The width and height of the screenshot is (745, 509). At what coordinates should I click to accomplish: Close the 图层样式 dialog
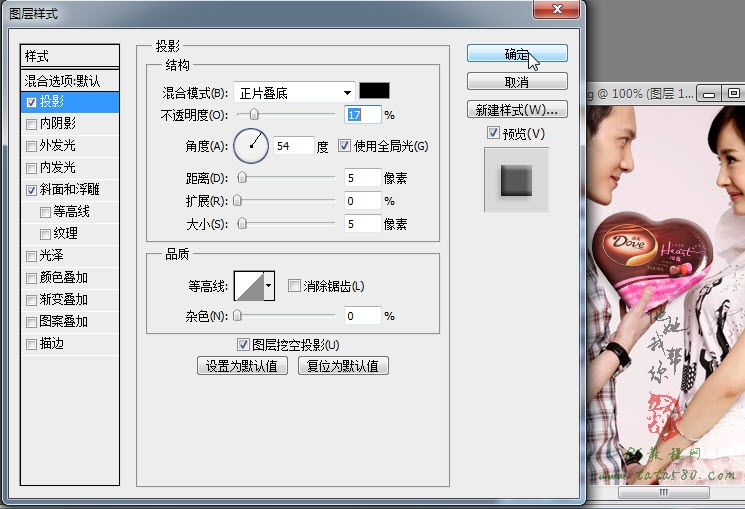(x=557, y=9)
